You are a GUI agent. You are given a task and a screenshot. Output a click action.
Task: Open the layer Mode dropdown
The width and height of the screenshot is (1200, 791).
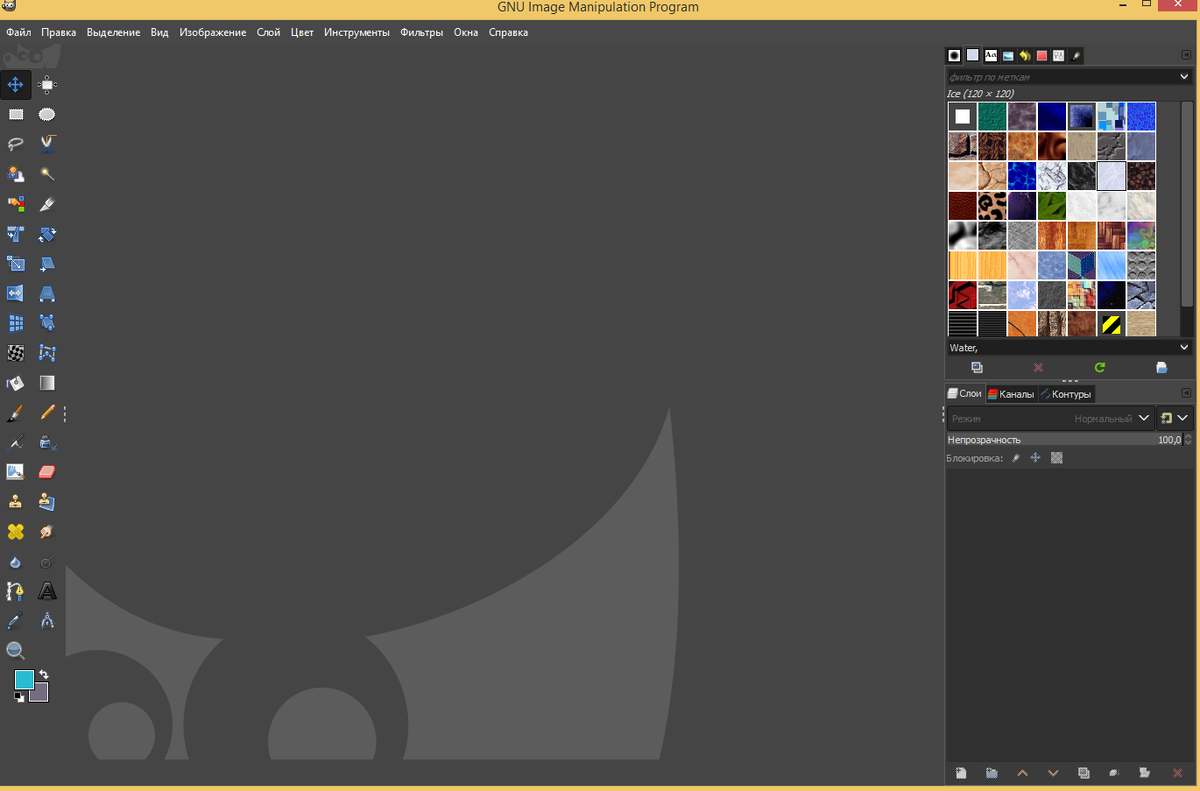(x=1051, y=419)
